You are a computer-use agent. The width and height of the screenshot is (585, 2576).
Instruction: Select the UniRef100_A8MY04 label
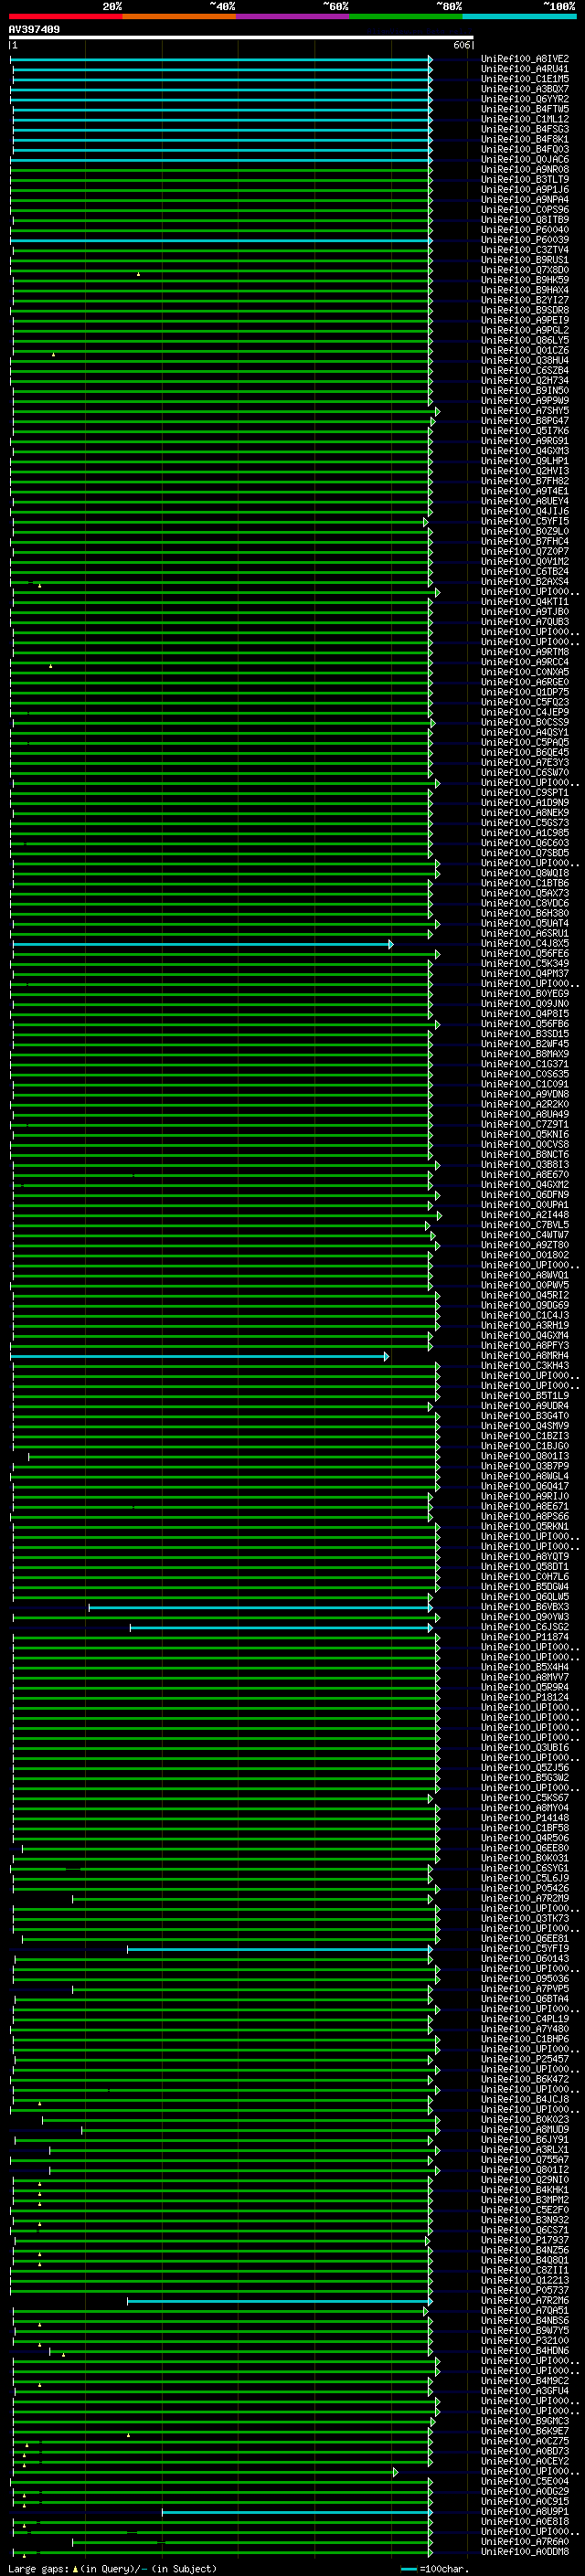[524, 1809]
